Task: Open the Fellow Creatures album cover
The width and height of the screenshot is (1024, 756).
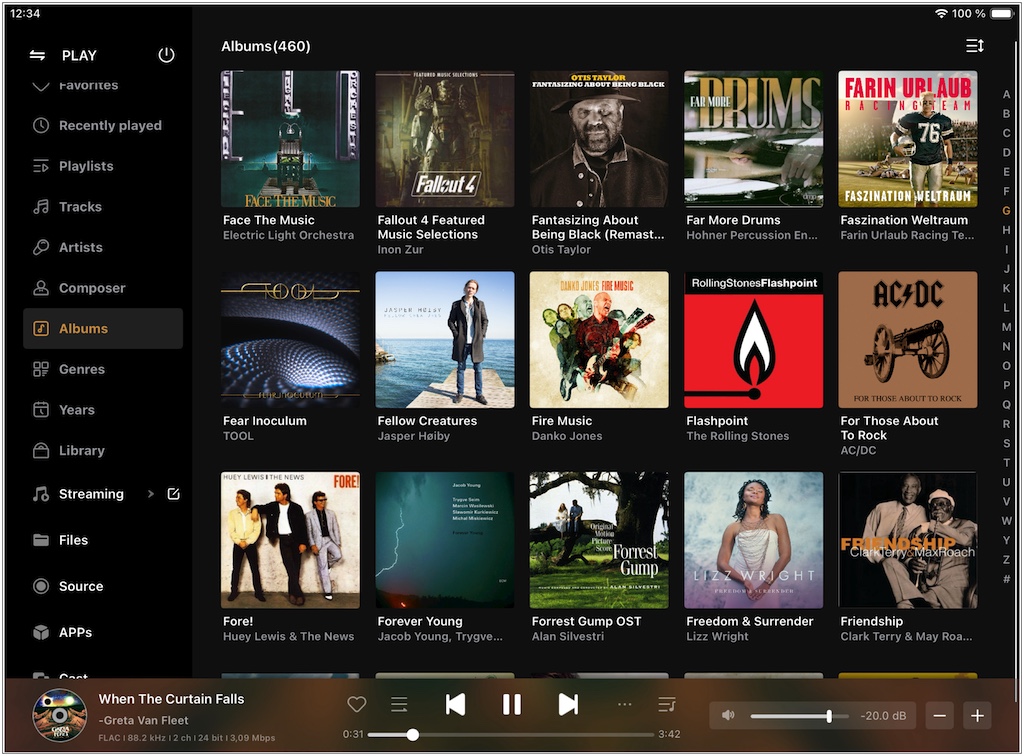Action: 445,339
